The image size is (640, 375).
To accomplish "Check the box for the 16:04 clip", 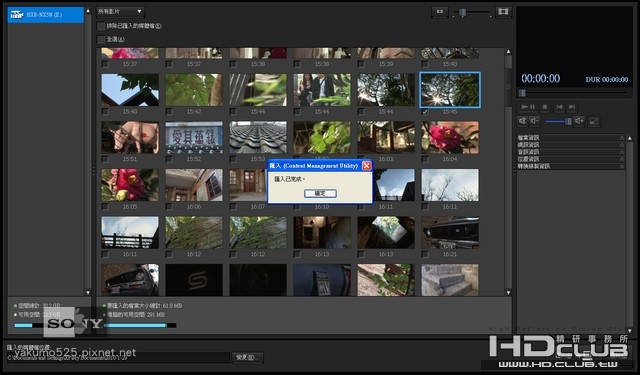I will 425,159.
